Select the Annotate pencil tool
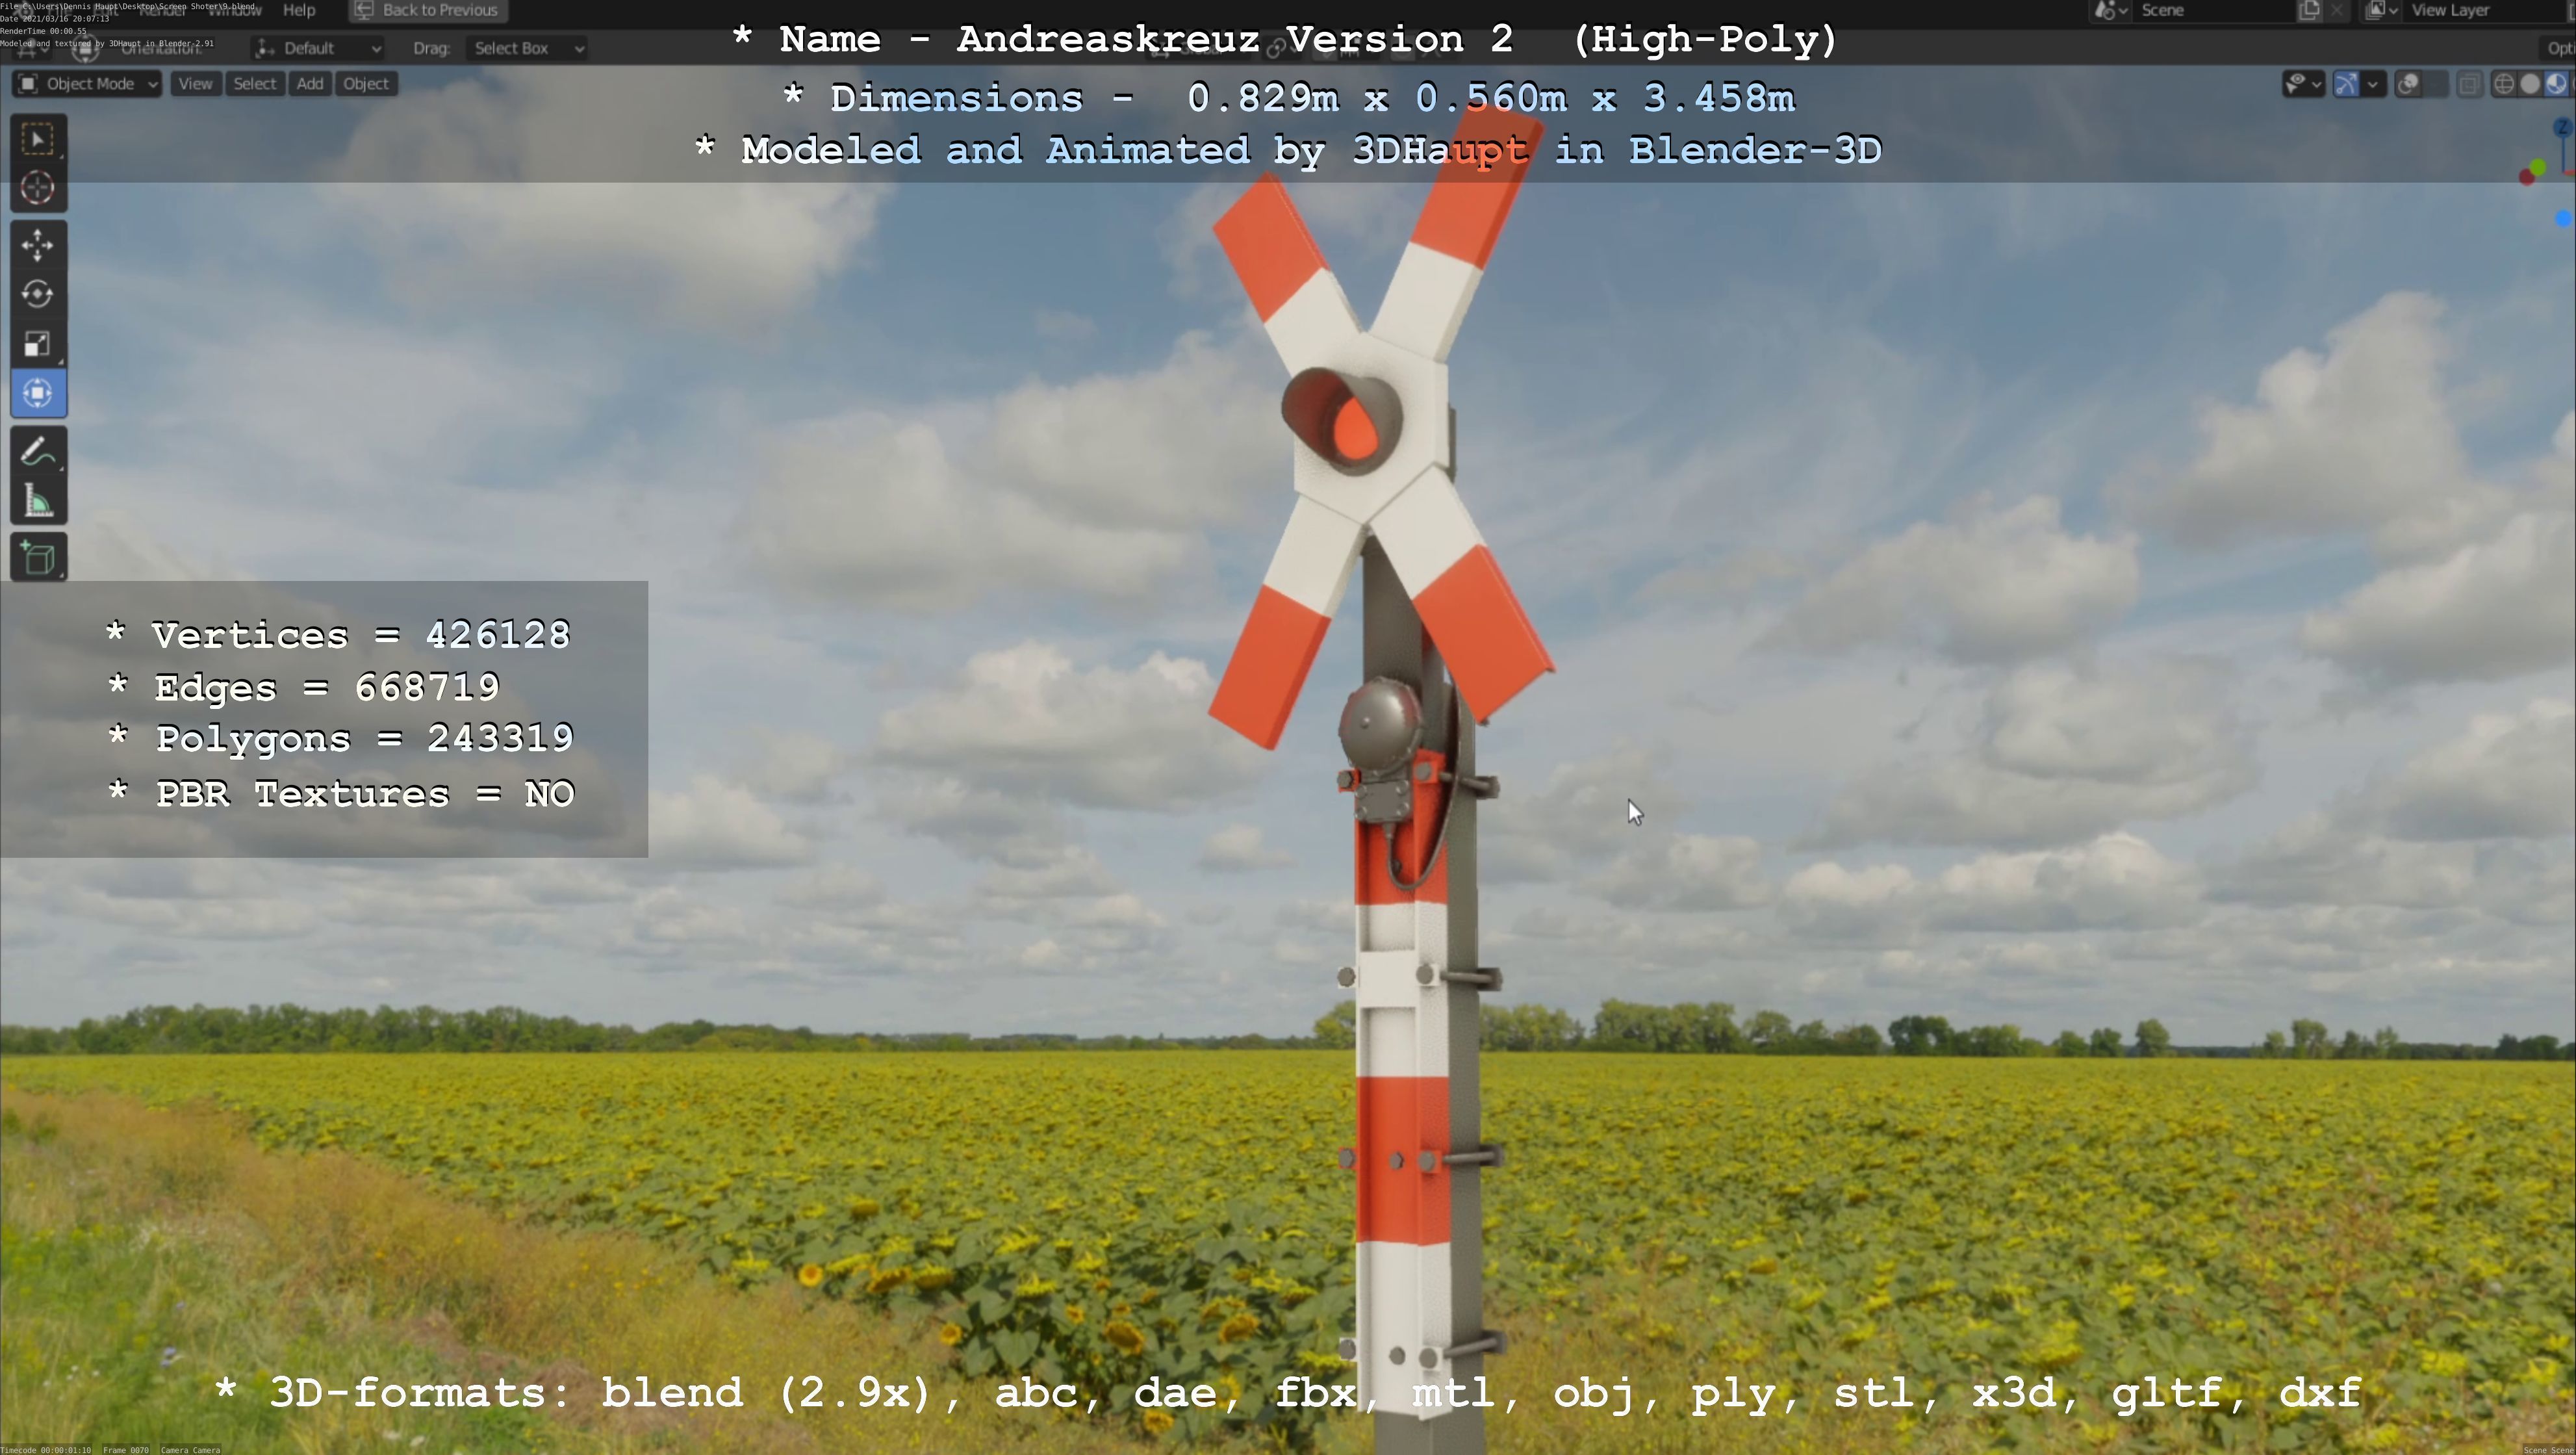The height and width of the screenshot is (1455, 2576). [x=38, y=451]
